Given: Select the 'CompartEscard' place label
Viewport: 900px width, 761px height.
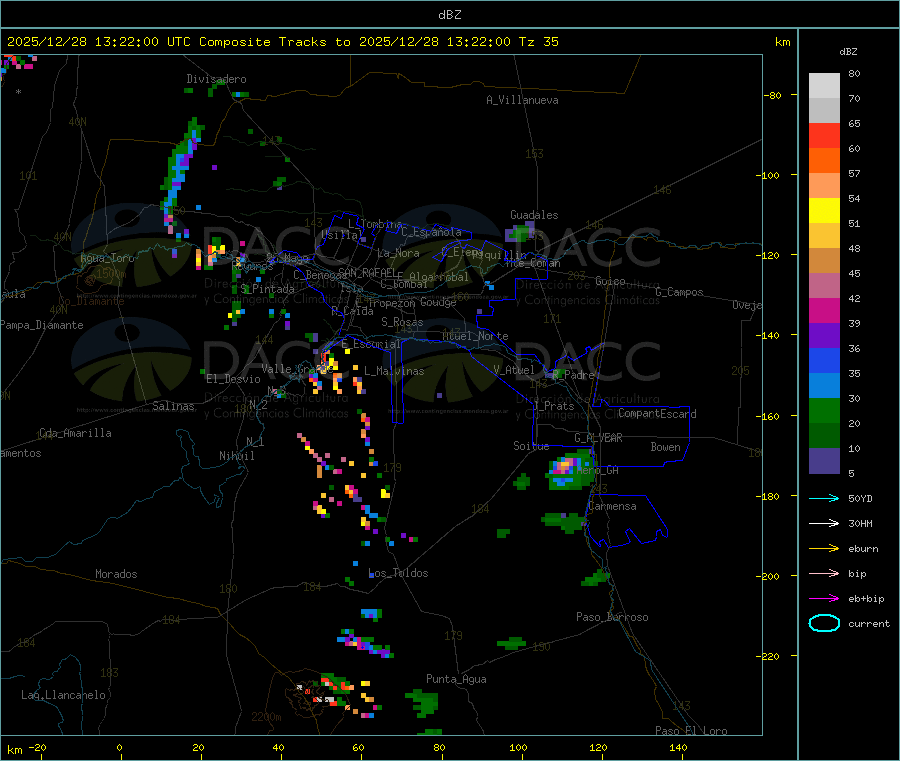Looking at the screenshot, I should [657, 413].
